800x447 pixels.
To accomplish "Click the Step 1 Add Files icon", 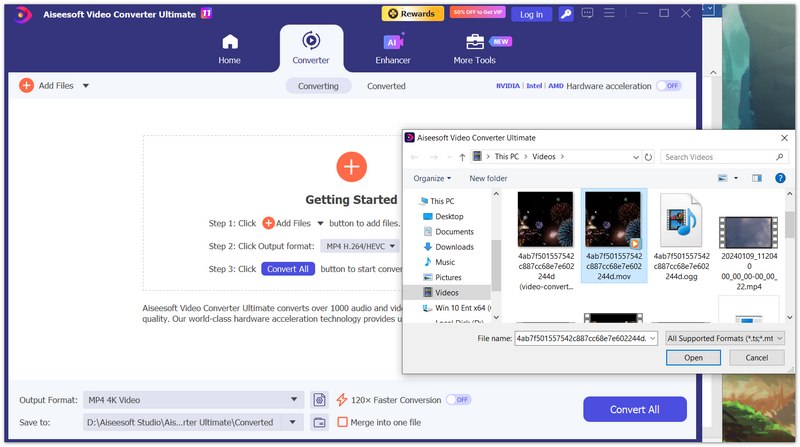I will [x=268, y=223].
